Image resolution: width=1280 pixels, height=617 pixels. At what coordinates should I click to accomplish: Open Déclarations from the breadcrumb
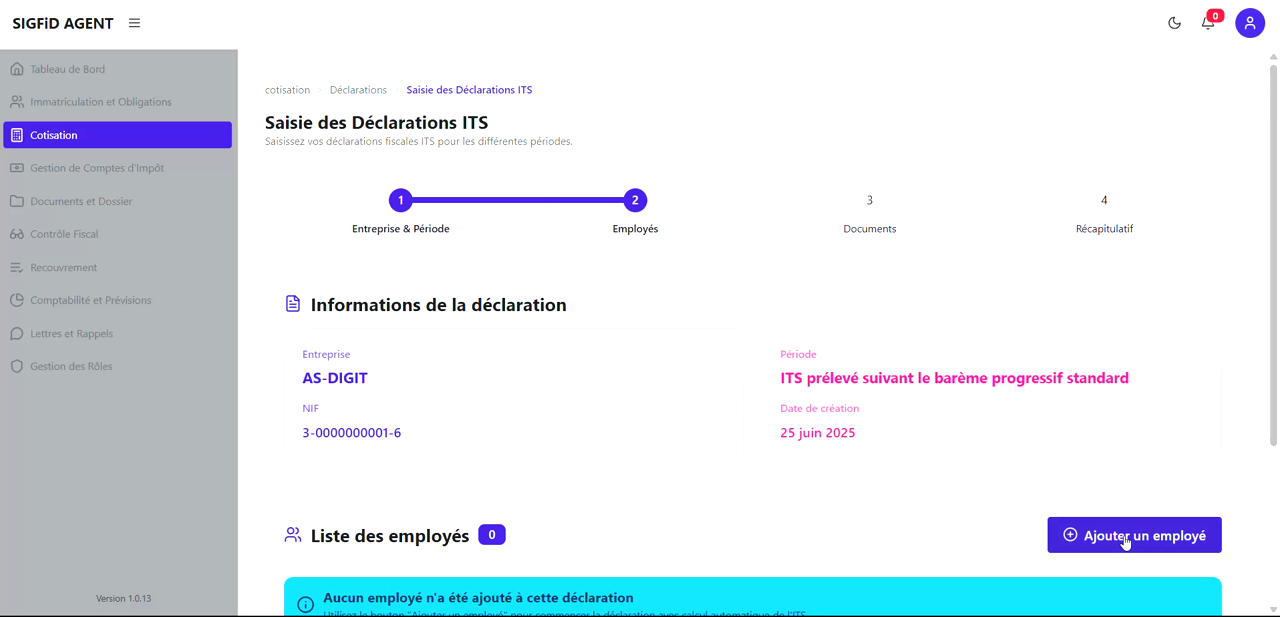[358, 89]
